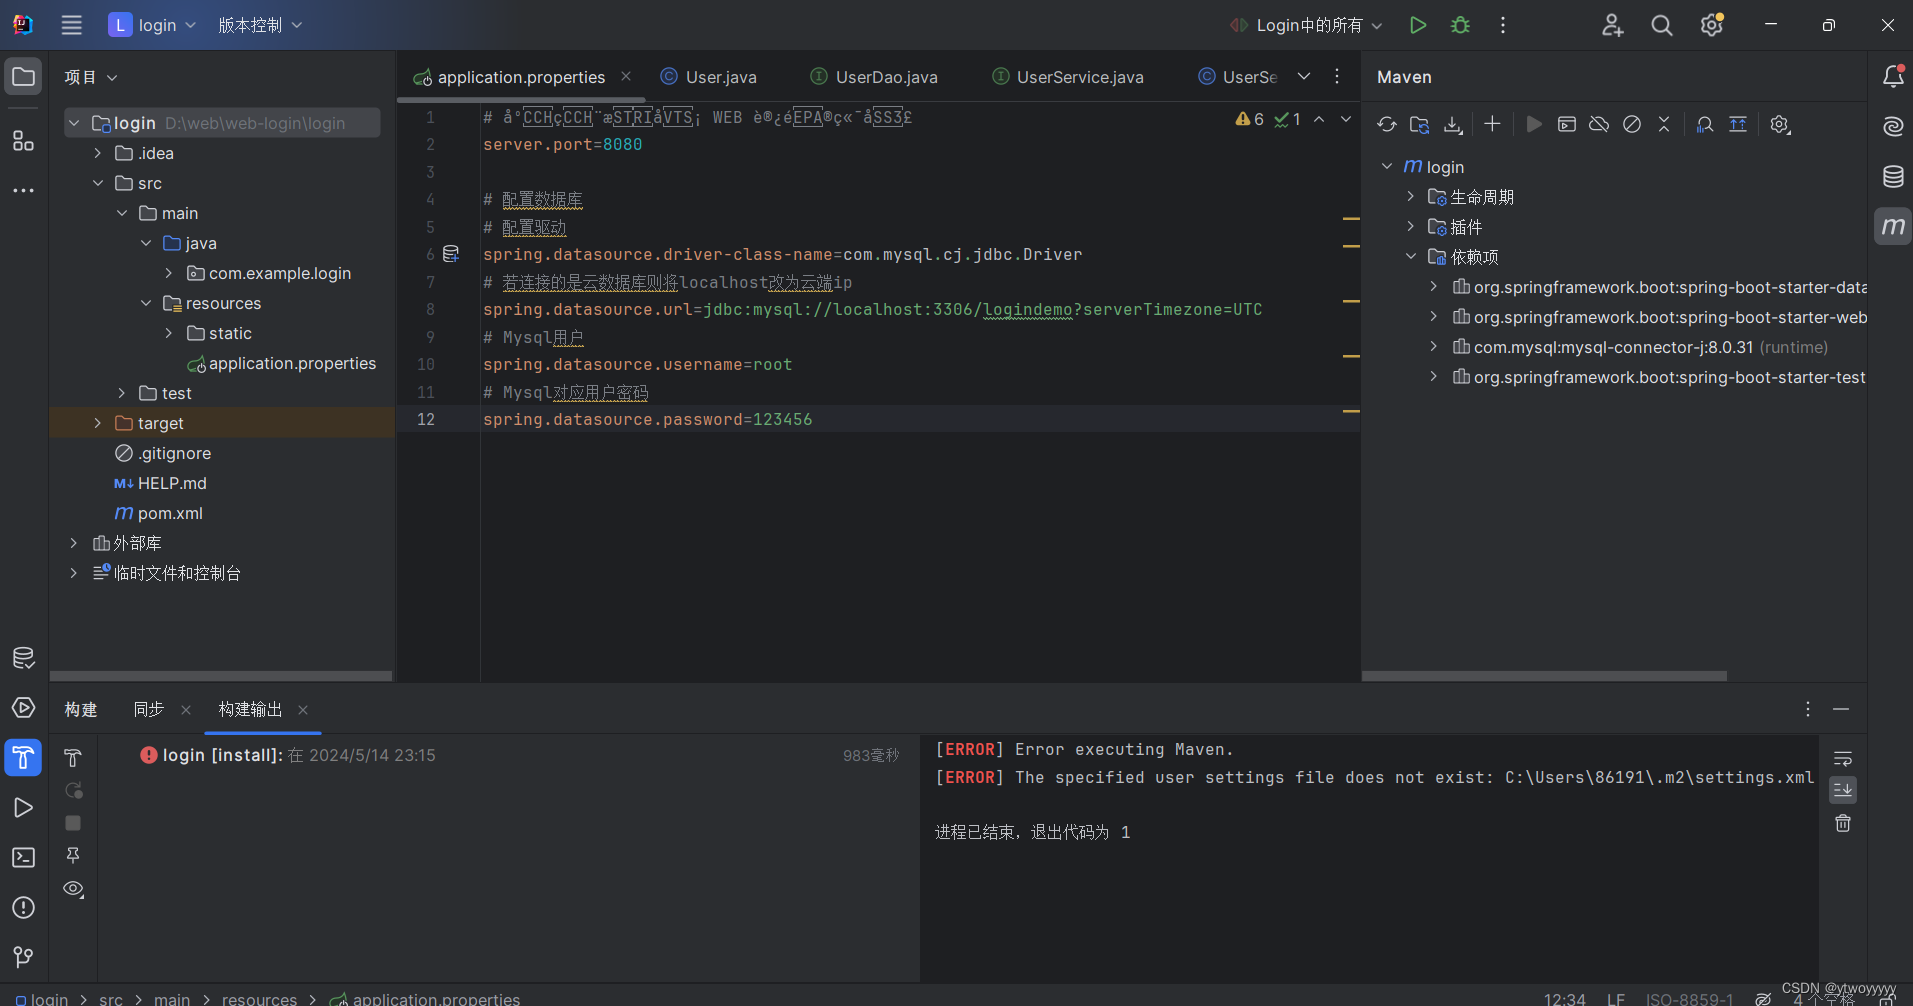Click the resources breadcrumb link

click(x=259, y=997)
